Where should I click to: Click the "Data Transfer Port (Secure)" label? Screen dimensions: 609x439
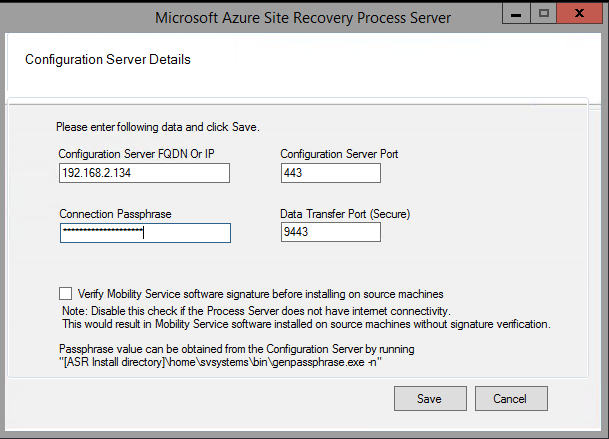point(345,214)
